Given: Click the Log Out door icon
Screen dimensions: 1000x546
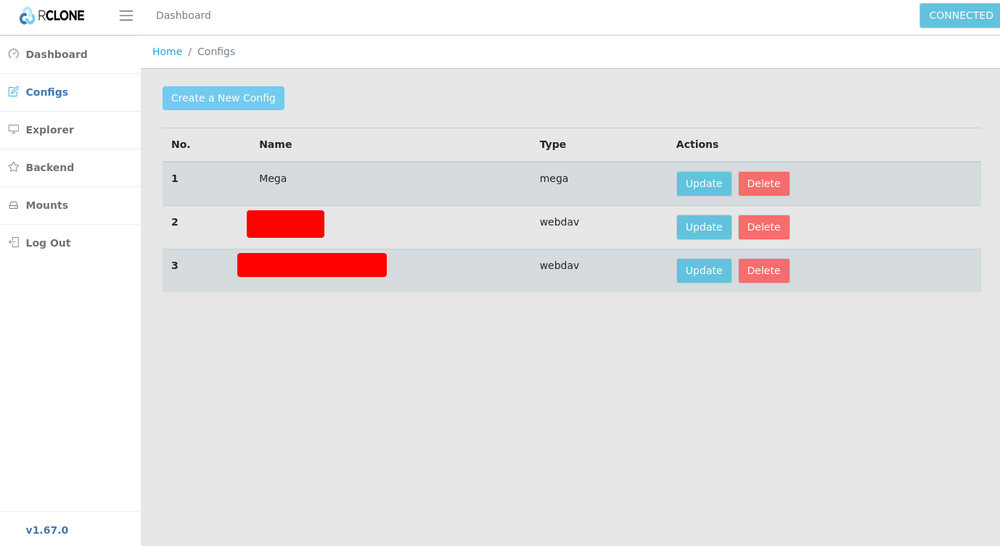Looking at the screenshot, I should click(13, 242).
